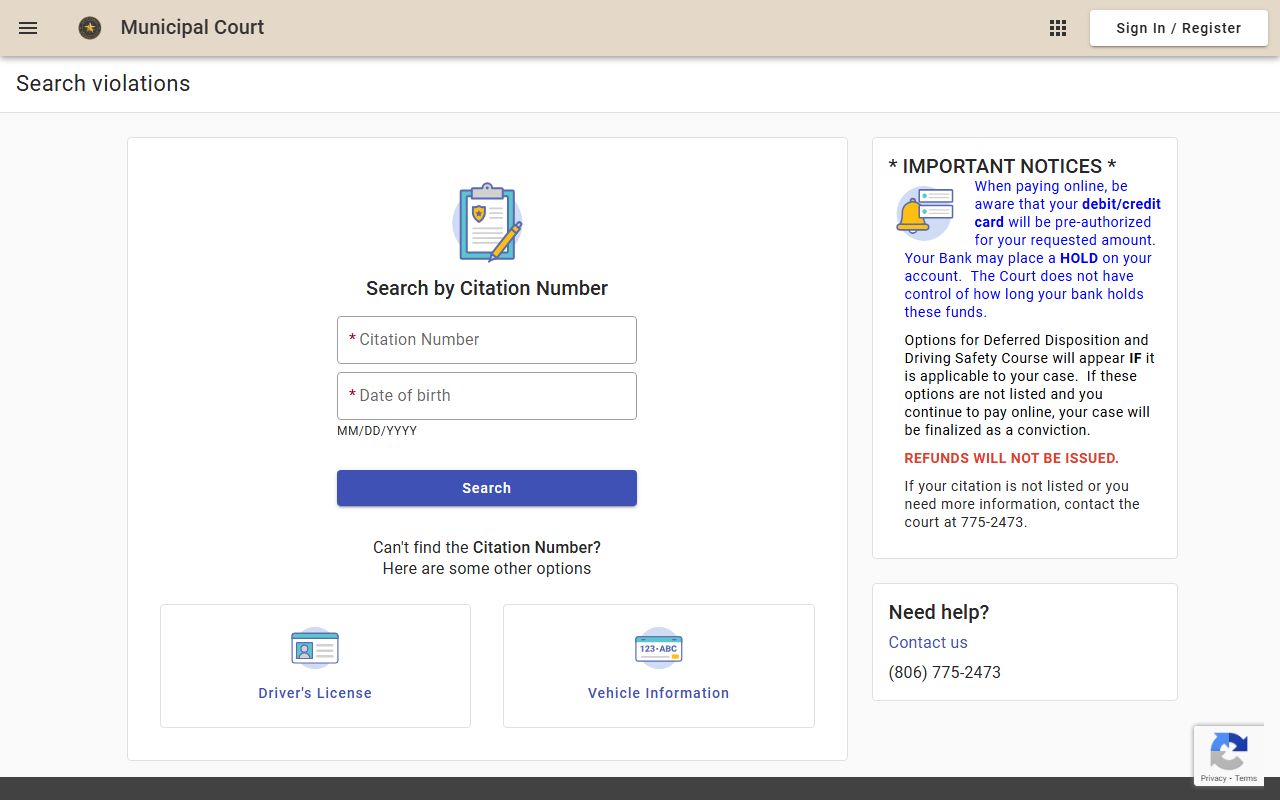This screenshot has height=800, width=1280.
Task: Open the hamburger navigation menu
Action: coord(28,28)
